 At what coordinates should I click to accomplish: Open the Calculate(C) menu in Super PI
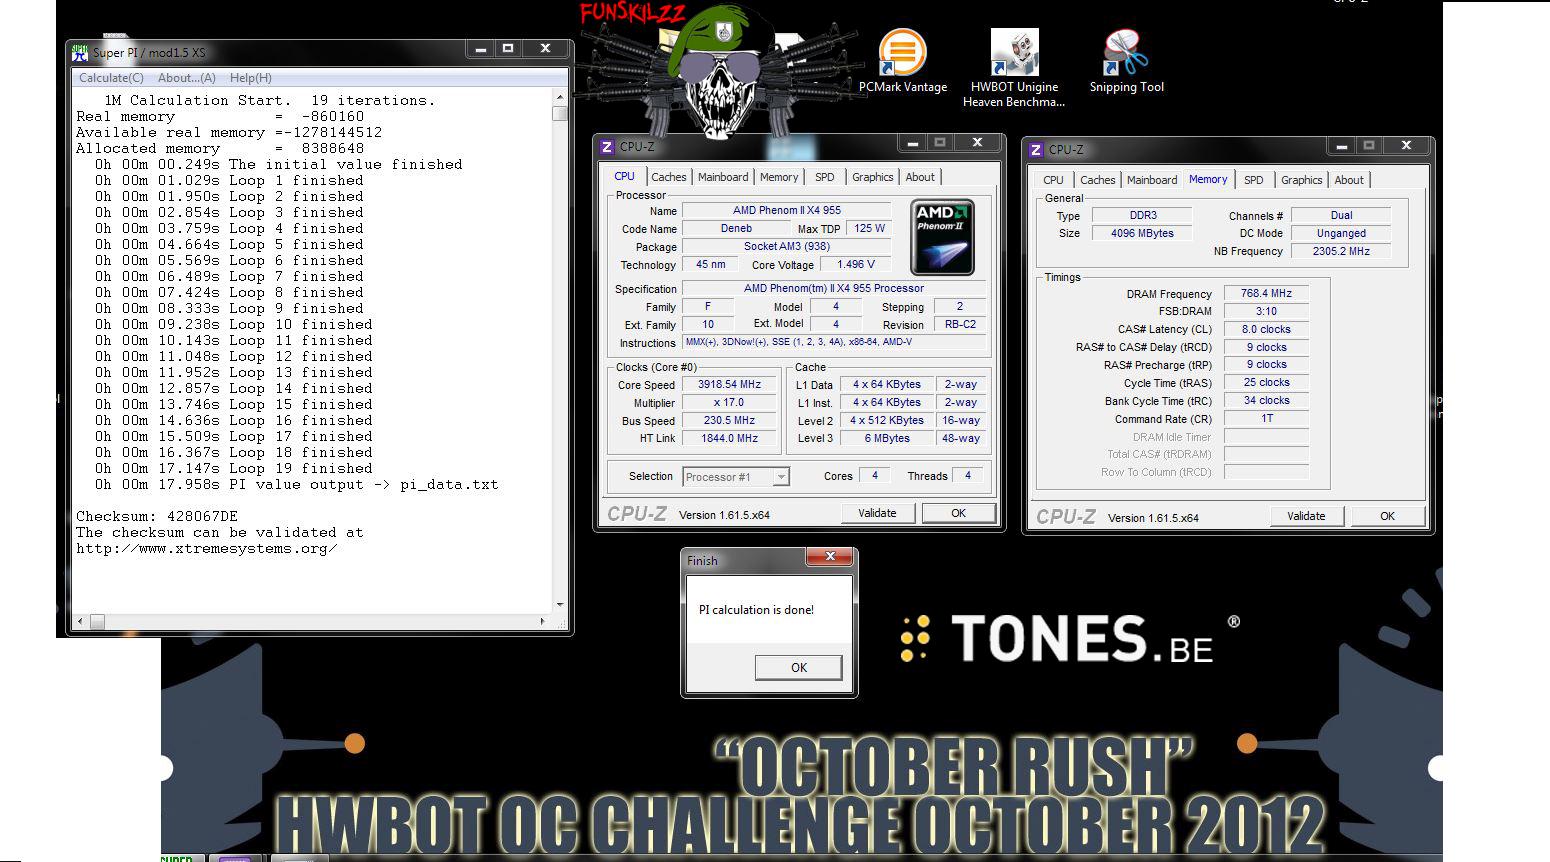pos(111,78)
